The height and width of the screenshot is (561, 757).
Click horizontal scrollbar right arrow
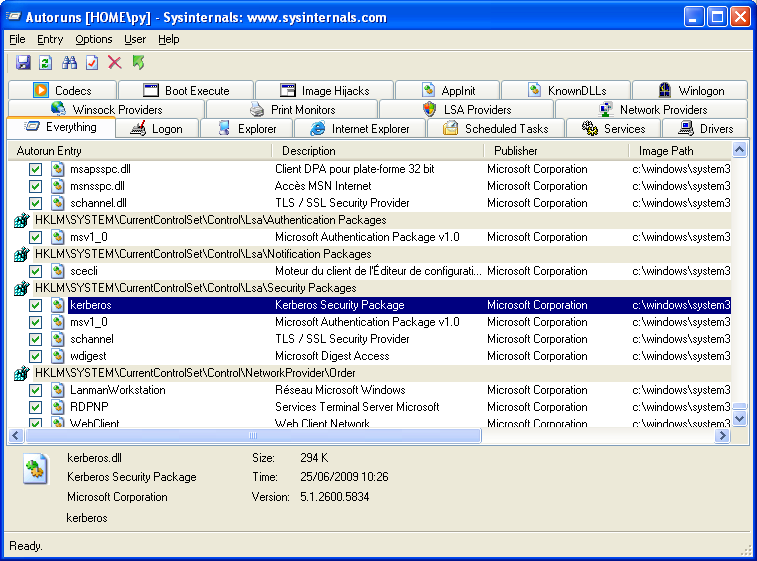(722, 435)
